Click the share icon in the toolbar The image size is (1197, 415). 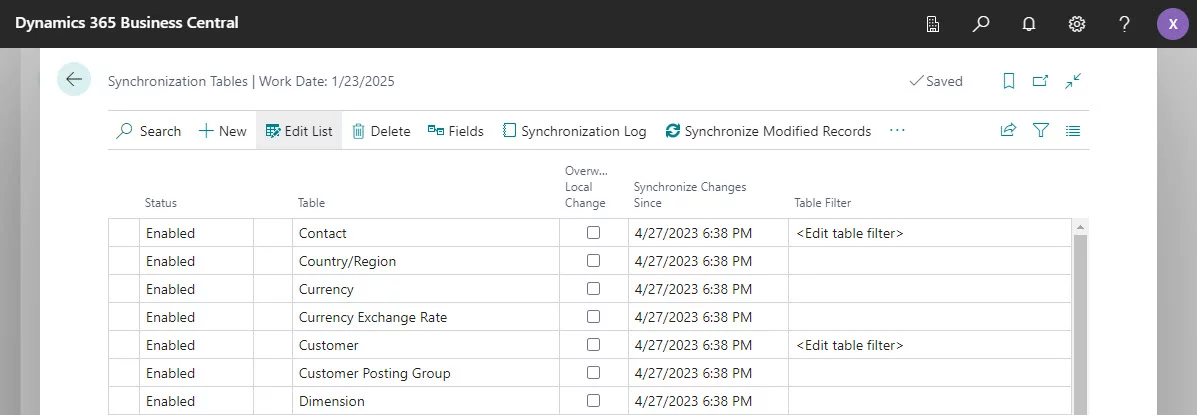1008,130
